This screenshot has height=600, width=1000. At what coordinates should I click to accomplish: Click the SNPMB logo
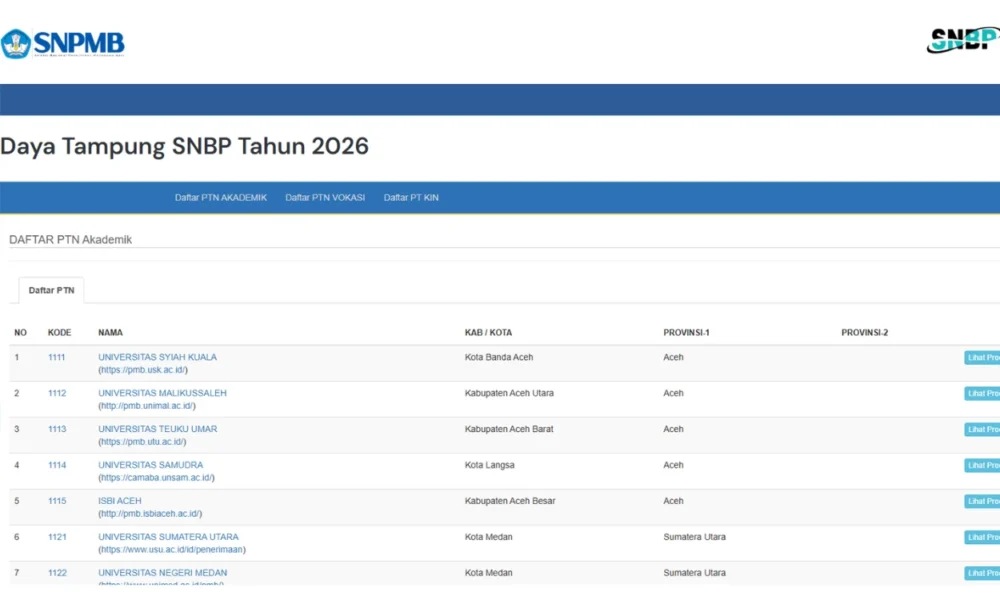[62, 43]
